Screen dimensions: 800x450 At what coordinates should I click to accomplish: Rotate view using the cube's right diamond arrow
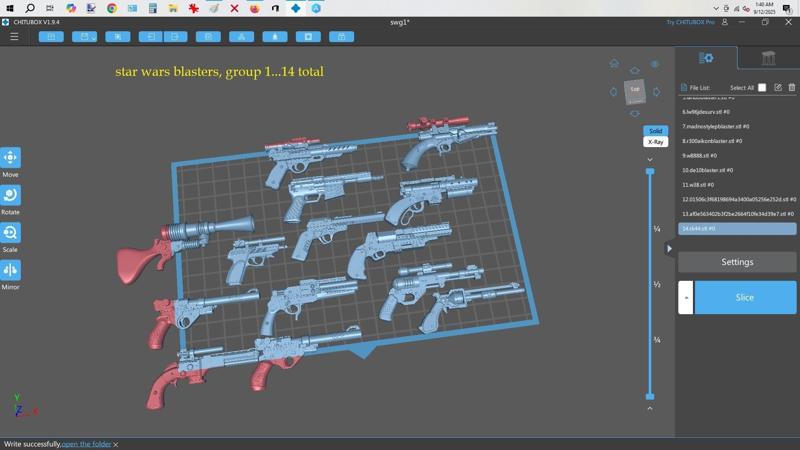(x=657, y=92)
